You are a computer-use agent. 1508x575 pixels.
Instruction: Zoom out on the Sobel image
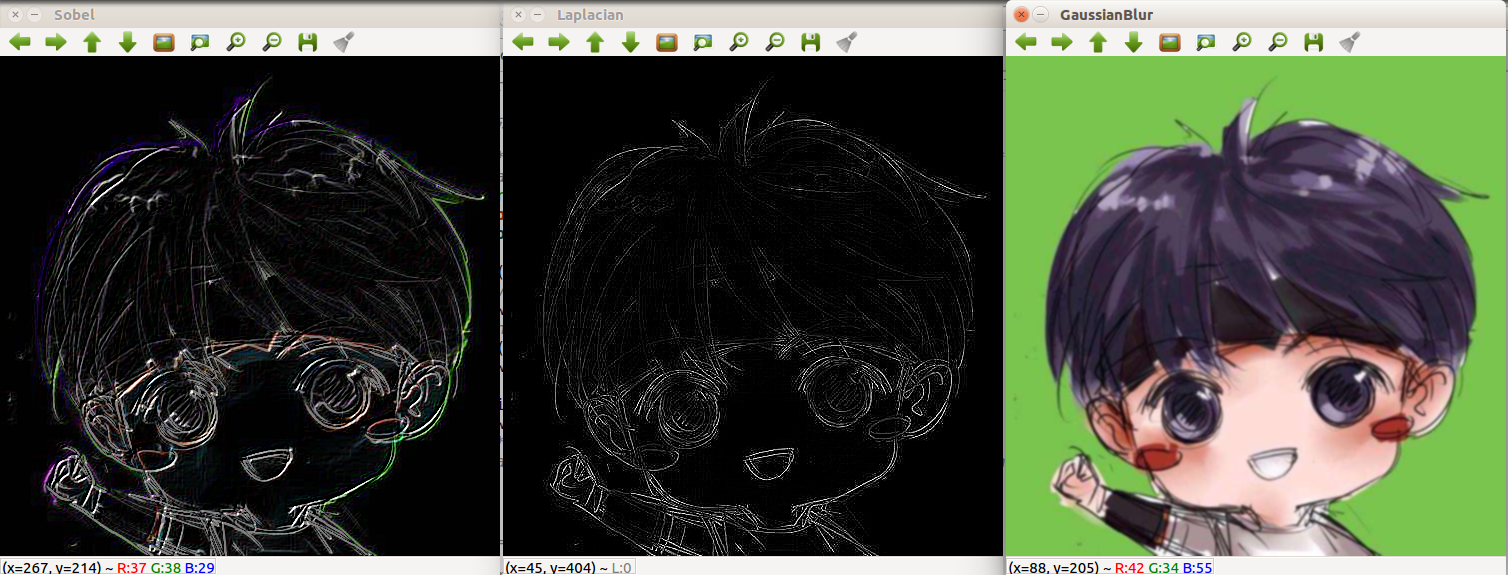click(272, 42)
